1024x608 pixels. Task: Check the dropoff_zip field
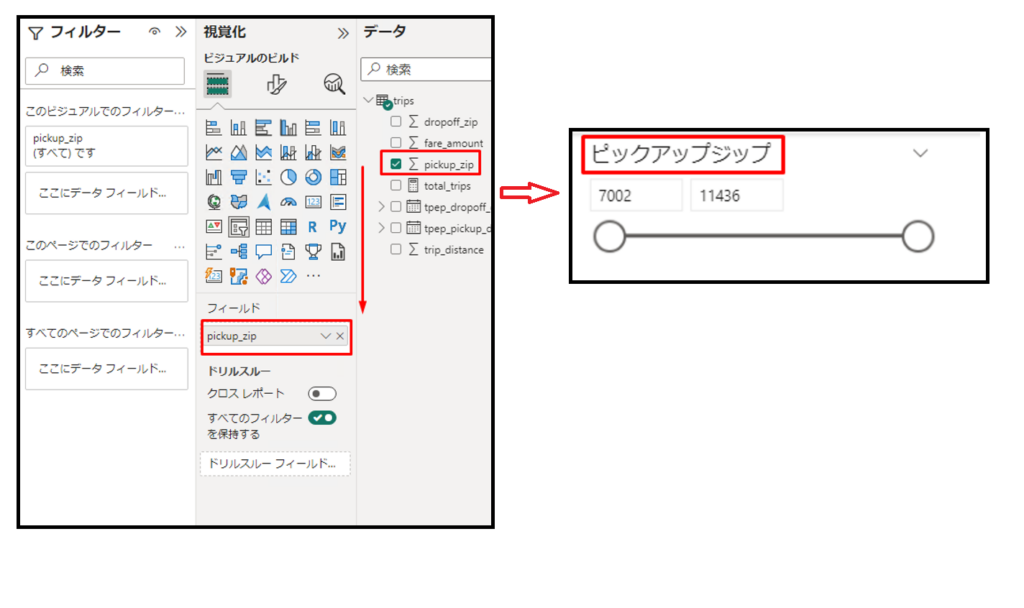pyautogui.click(x=396, y=121)
